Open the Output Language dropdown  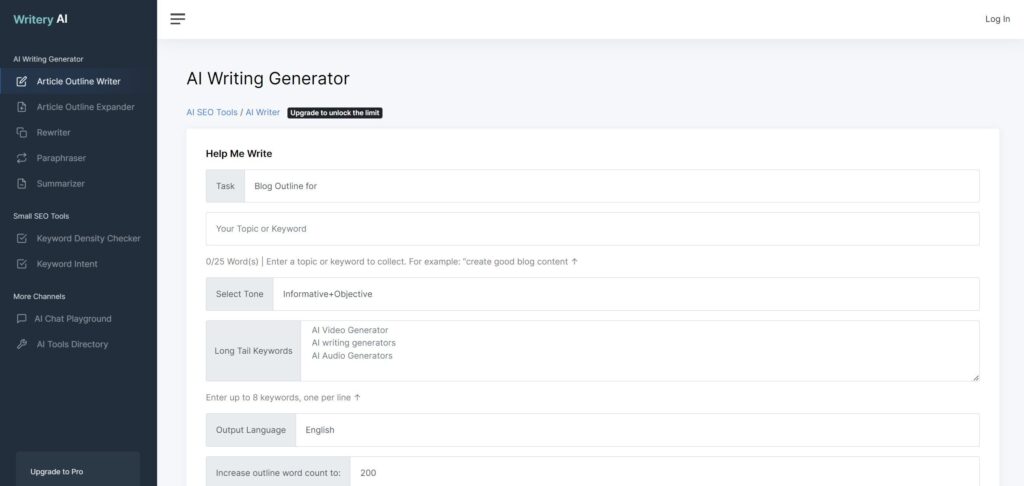636,430
